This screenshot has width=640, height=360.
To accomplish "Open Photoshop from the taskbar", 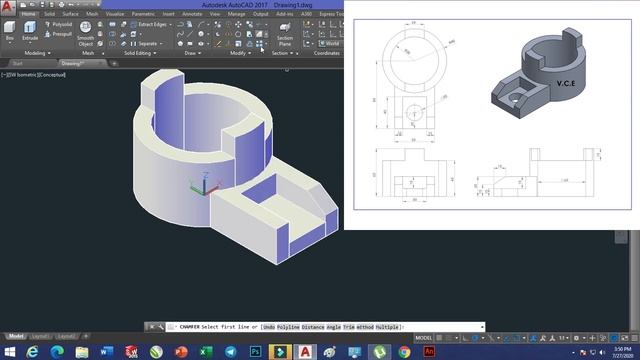I will (256, 351).
